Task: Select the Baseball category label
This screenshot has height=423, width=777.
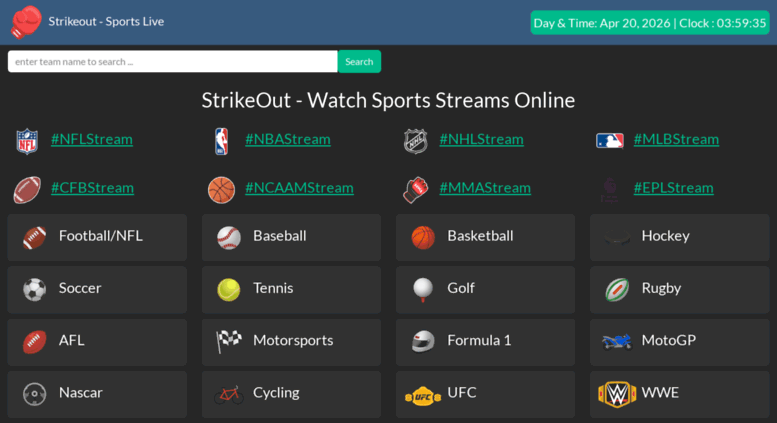Action: tap(279, 236)
